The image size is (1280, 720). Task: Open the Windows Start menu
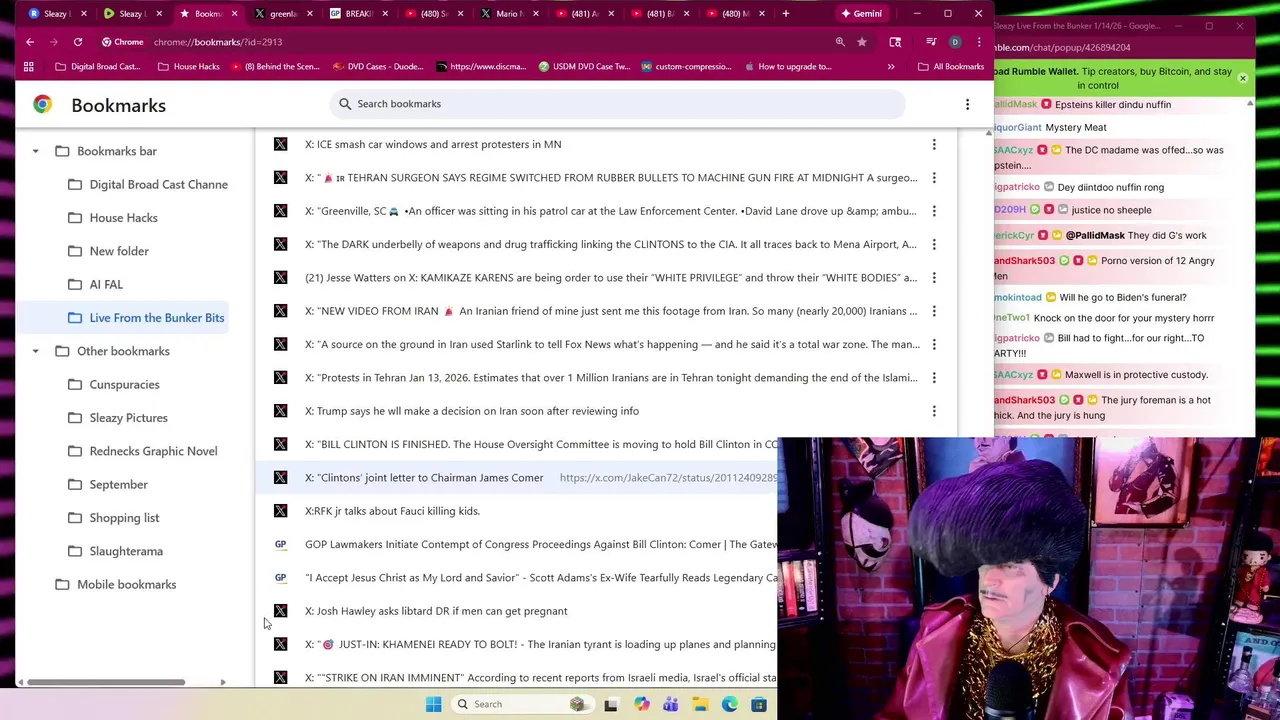coord(433,704)
